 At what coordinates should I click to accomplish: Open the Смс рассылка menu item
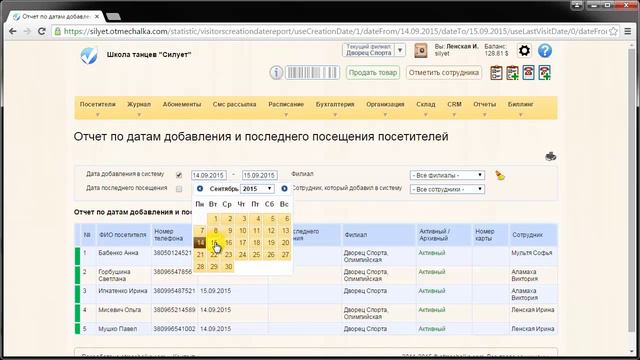coord(234,104)
